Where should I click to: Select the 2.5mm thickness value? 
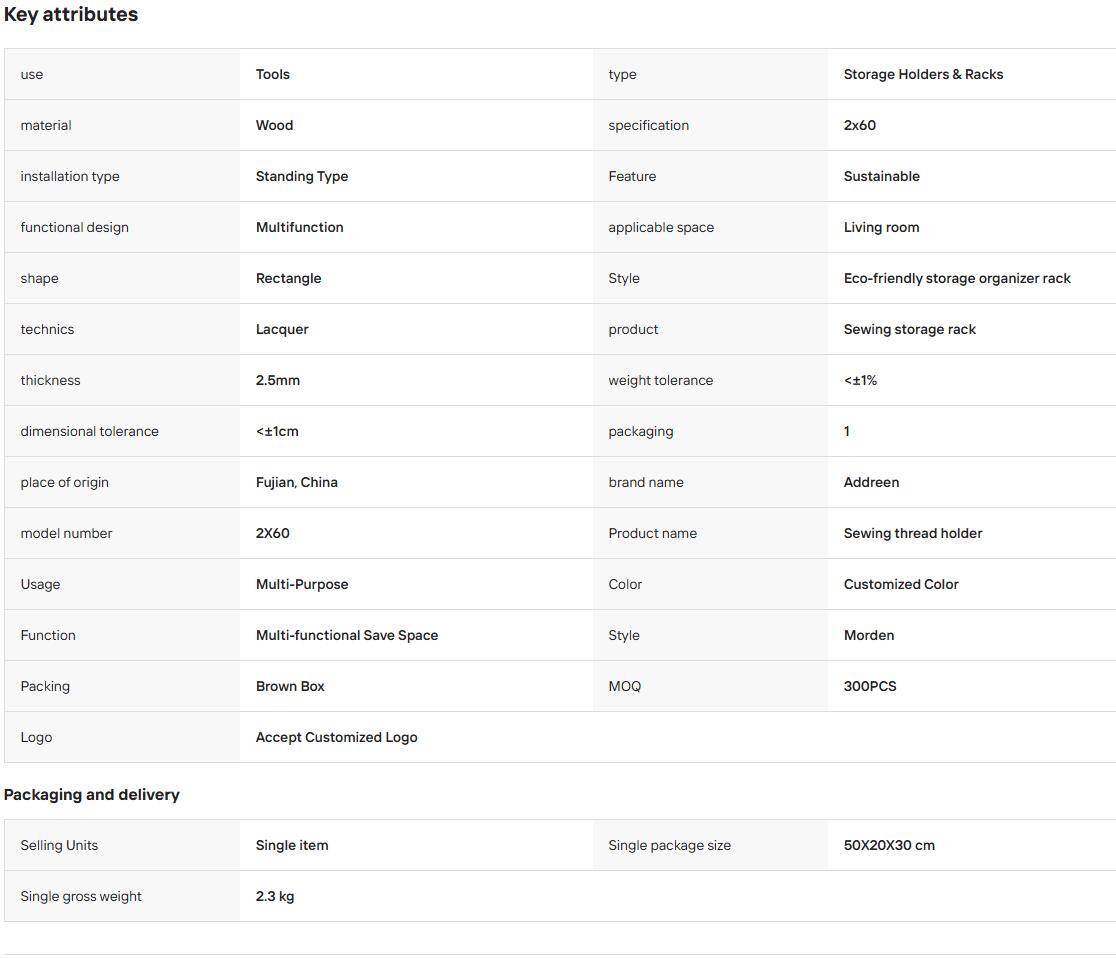tap(278, 380)
